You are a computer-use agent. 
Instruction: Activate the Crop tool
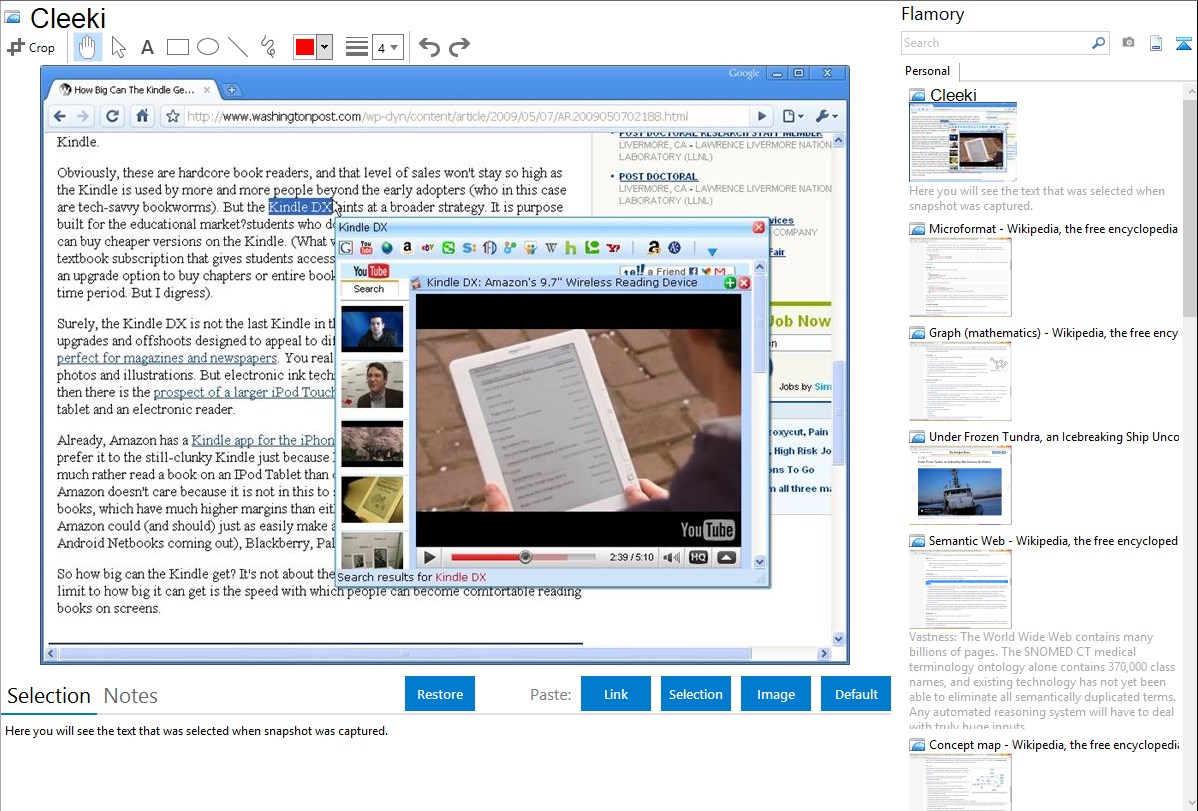coord(31,47)
